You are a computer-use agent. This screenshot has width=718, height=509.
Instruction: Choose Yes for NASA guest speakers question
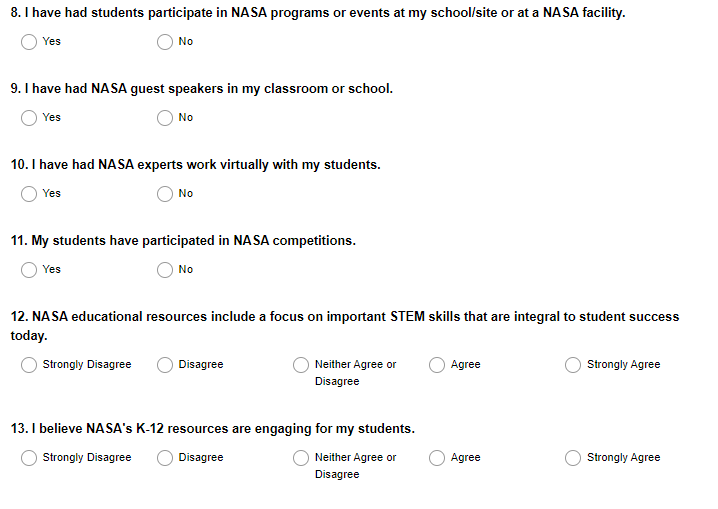pos(30,118)
